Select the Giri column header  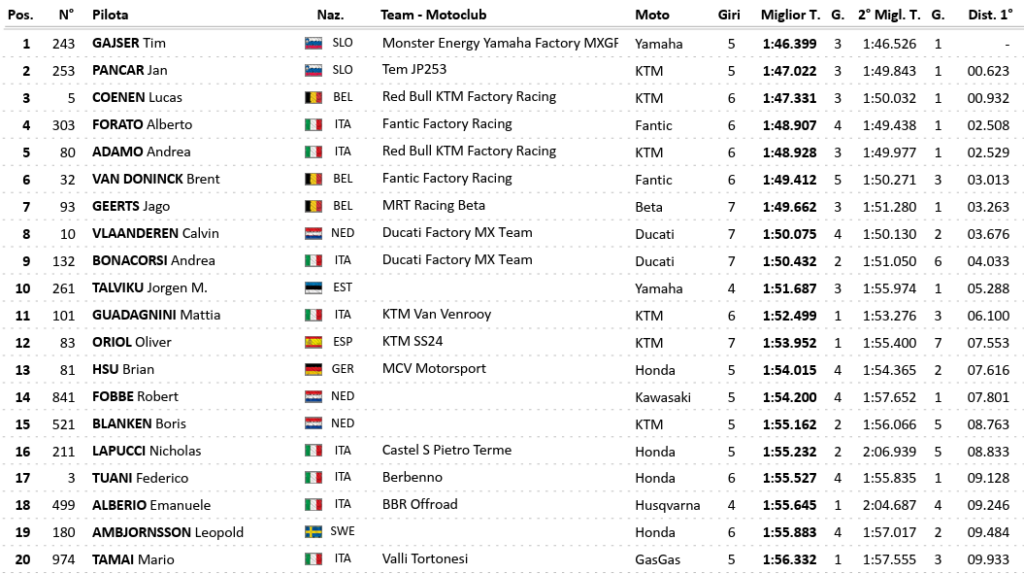click(729, 15)
